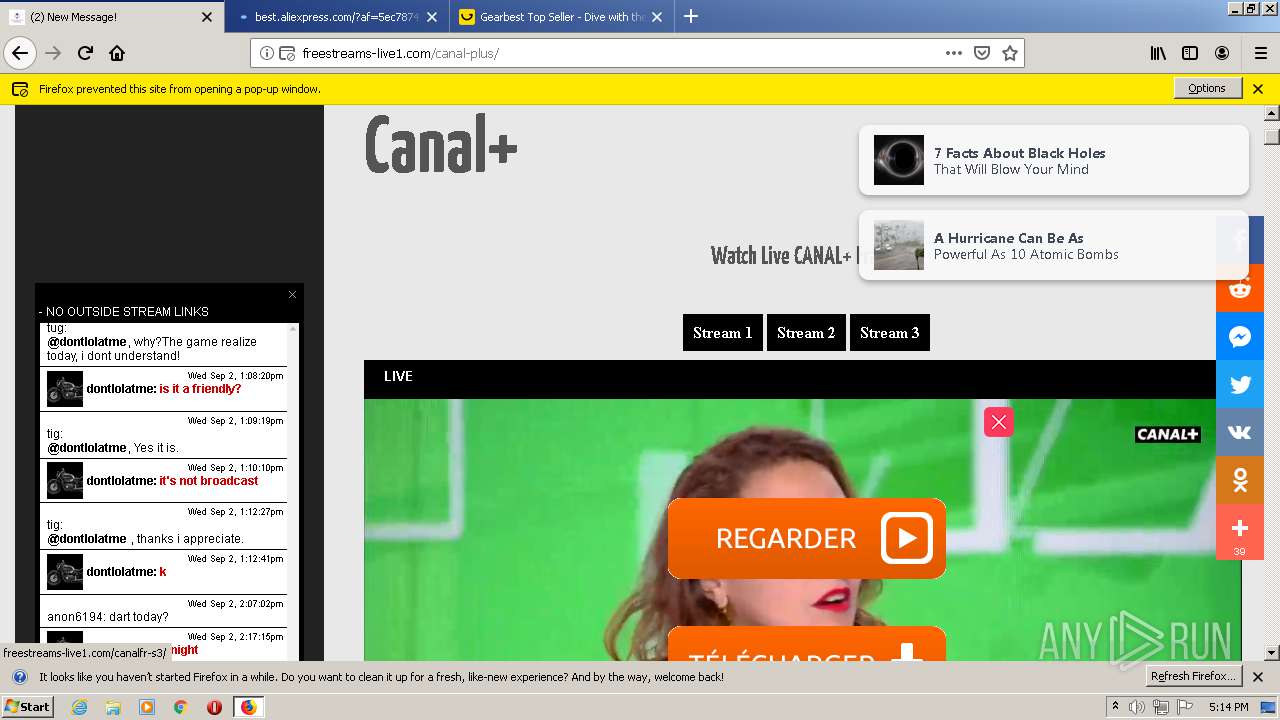Share the page on Reddit
Image resolution: width=1280 pixels, height=720 pixels.
pos(1240,288)
